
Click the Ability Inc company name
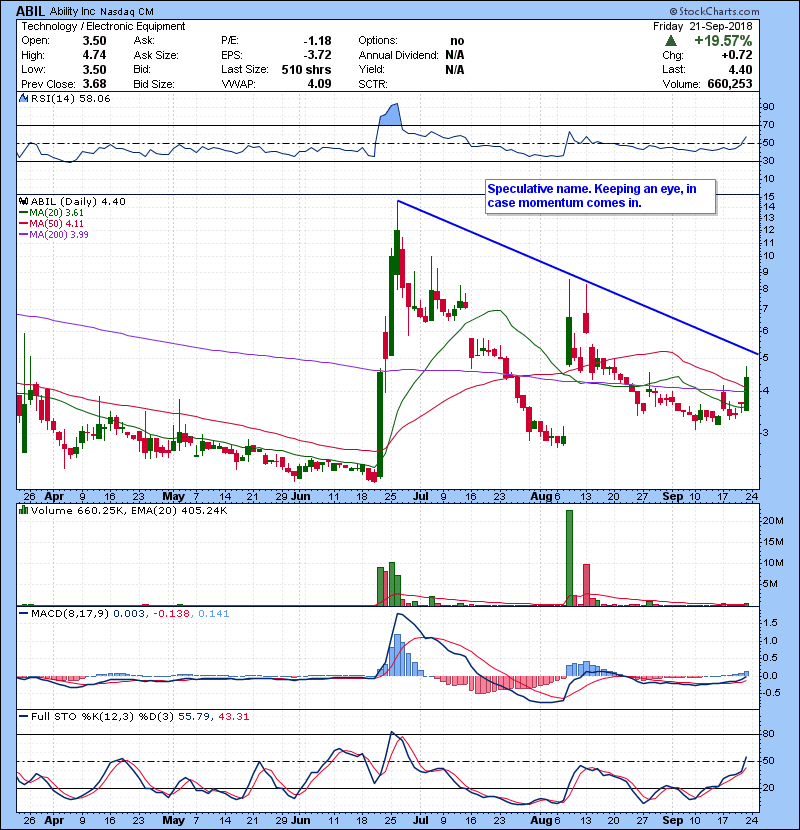point(72,11)
